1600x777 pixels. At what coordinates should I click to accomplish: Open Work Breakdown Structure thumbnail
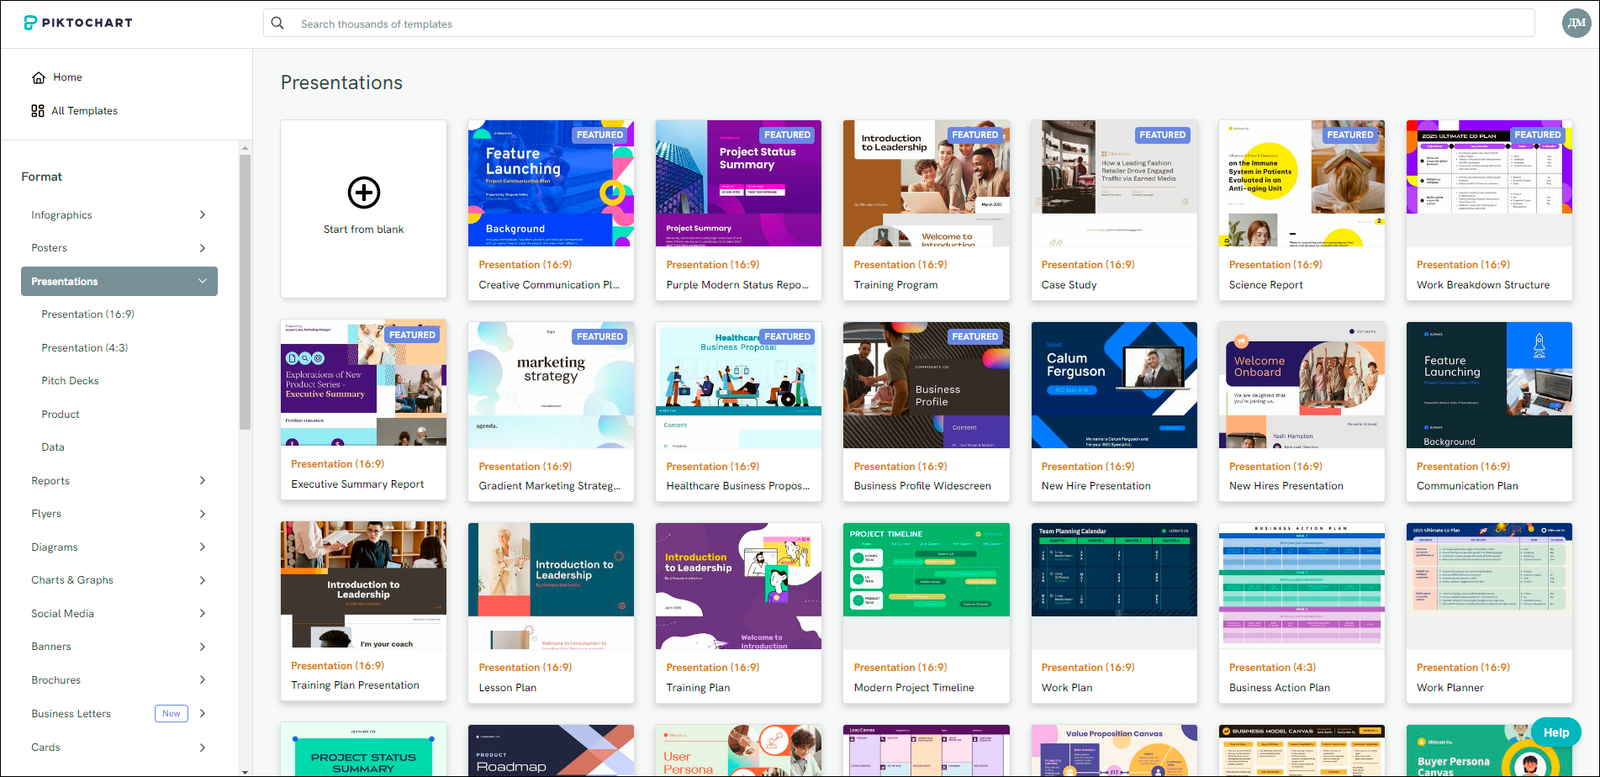(1489, 183)
